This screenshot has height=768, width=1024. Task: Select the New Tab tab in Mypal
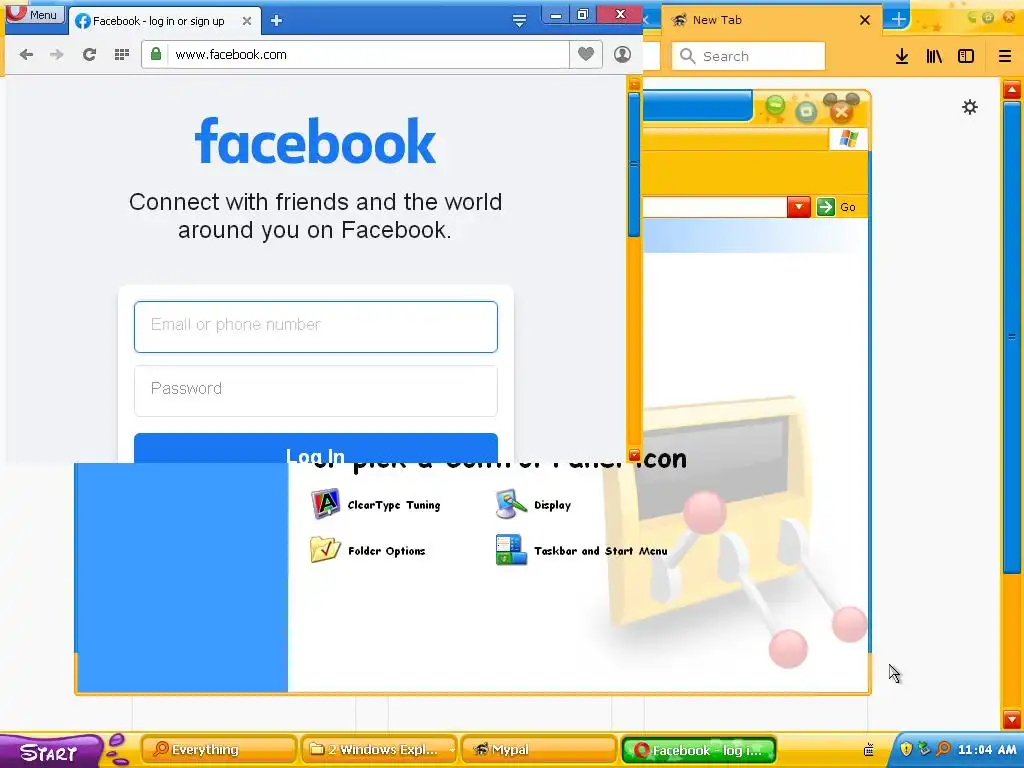click(x=771, y=20)
